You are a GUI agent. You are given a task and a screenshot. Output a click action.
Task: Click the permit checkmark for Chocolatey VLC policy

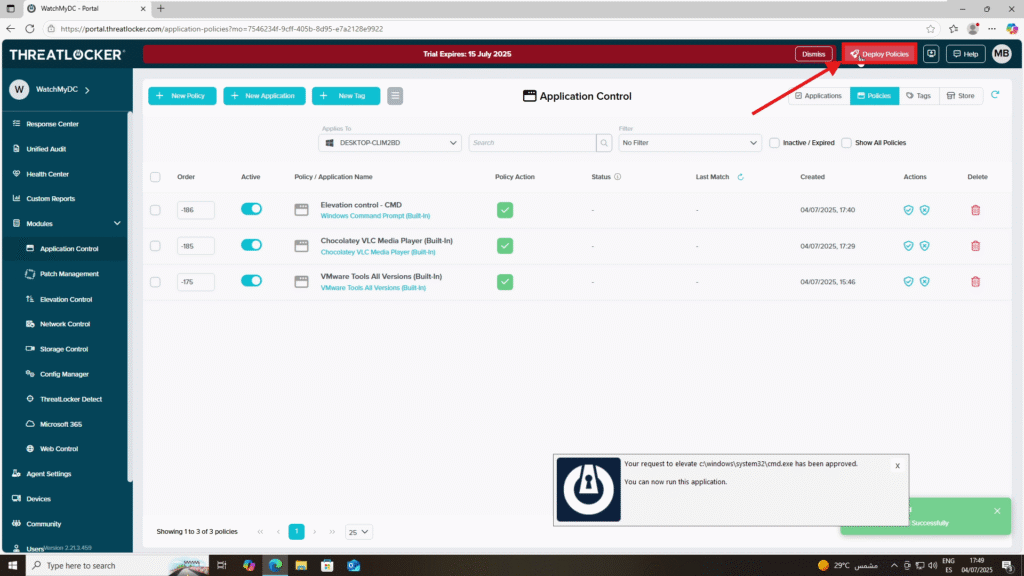[x=505, y=246]
